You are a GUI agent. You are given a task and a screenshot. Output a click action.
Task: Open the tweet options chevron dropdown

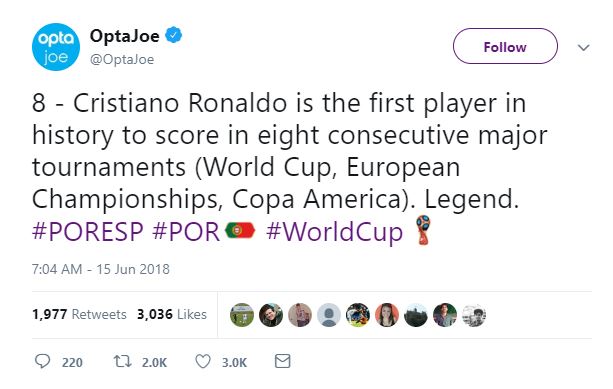(x=583, y=48)
